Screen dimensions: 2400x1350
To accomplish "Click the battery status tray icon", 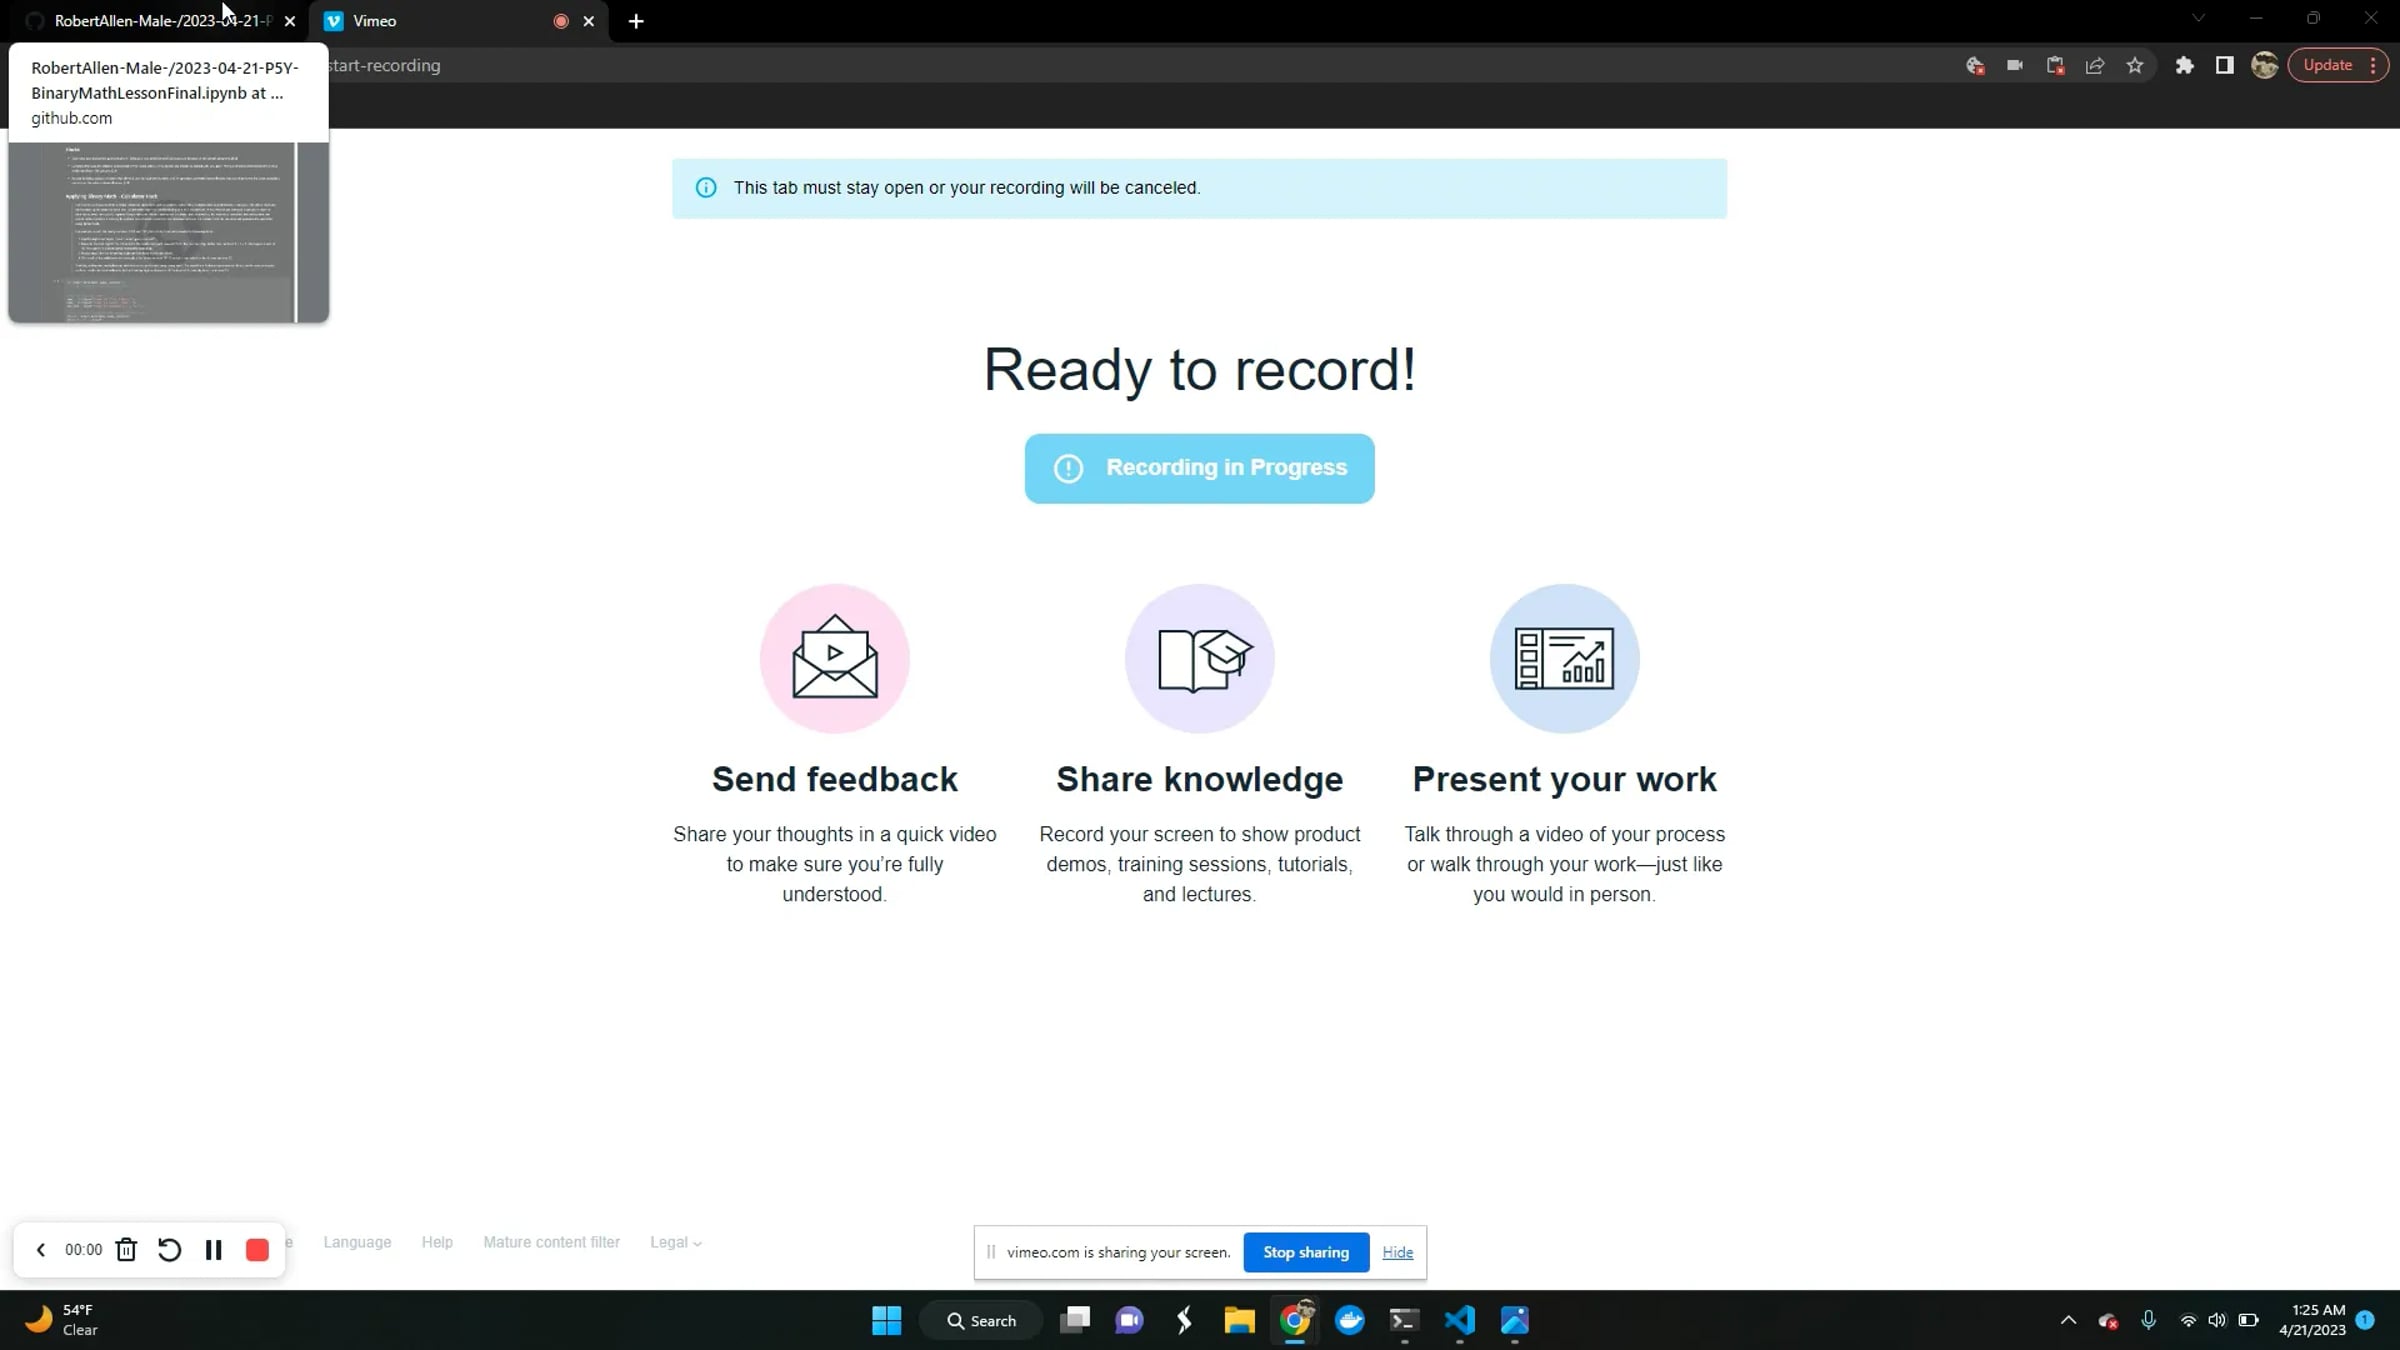I will click(2248, 1321).
